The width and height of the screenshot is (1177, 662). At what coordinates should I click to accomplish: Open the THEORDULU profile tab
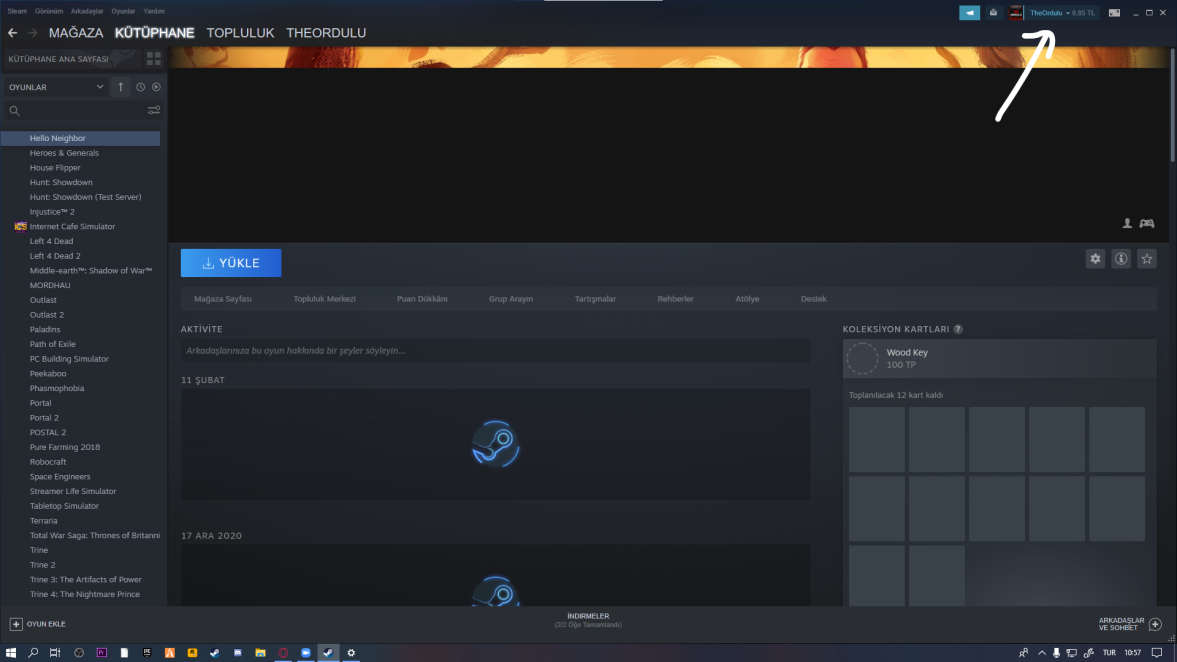[x=326, y=33]
